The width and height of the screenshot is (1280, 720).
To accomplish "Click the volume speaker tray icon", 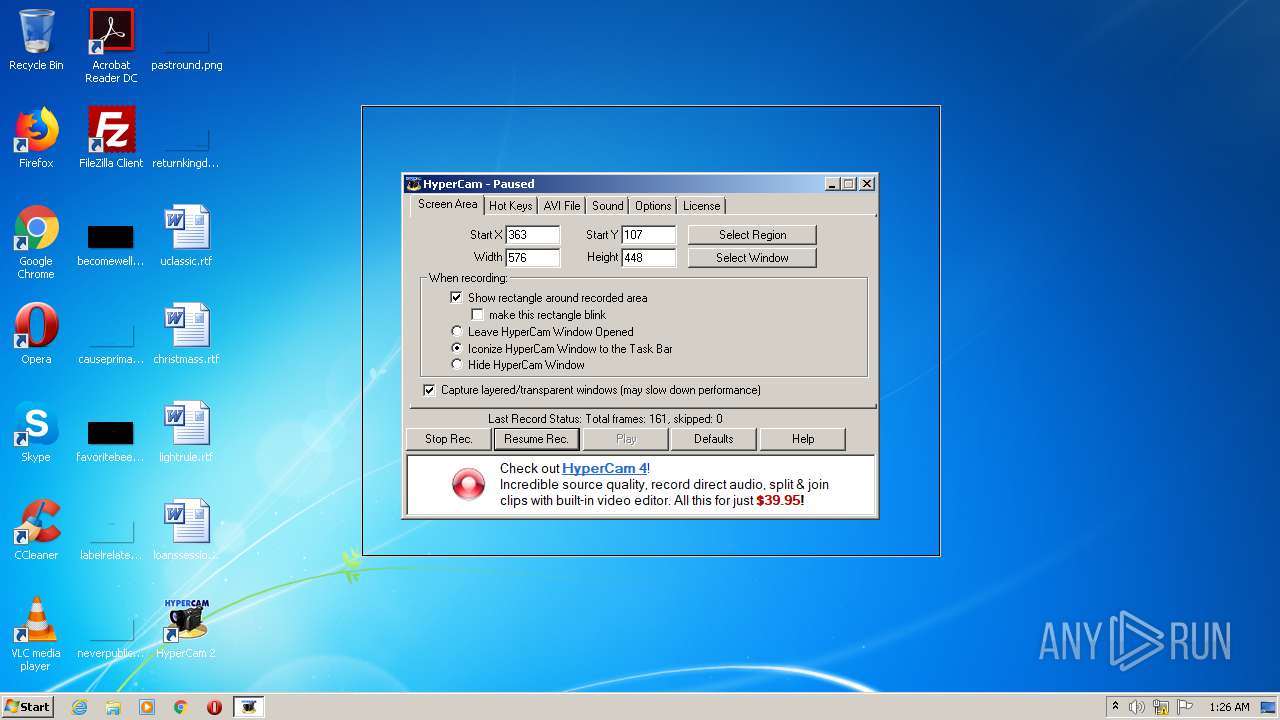I will [x=1137, y=707].
